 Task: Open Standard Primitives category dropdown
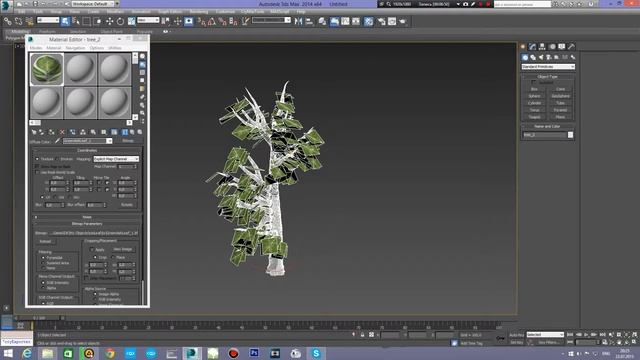(548, 67)
